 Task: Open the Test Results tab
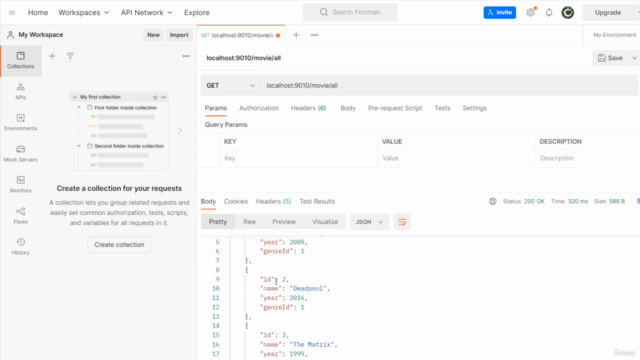(x=317, y=202)
